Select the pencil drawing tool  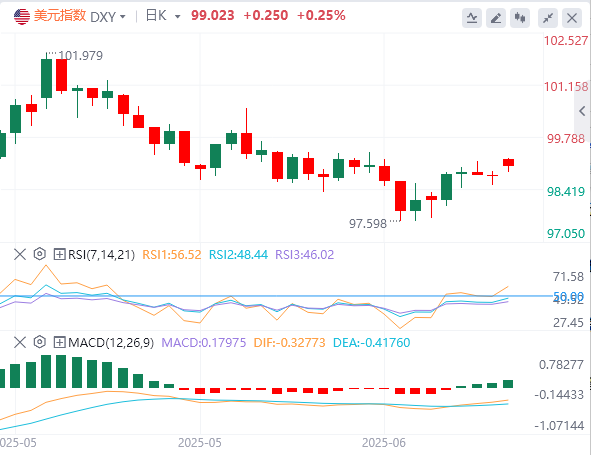(x=496, y=18)
